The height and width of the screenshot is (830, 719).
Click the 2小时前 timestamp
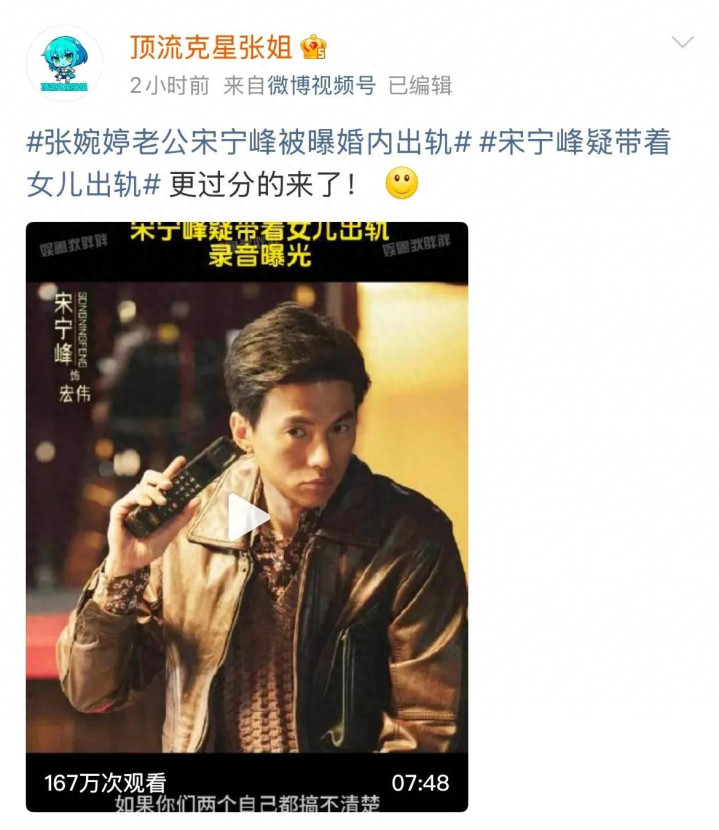pyautogui.click(x=169, y=85)
